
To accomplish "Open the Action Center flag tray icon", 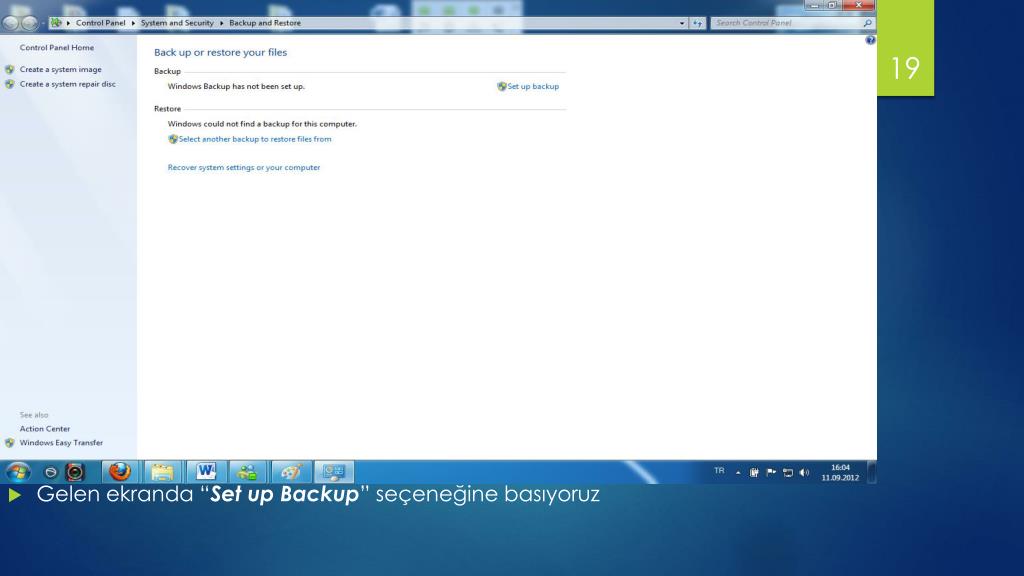I will (x=771, y=472).
